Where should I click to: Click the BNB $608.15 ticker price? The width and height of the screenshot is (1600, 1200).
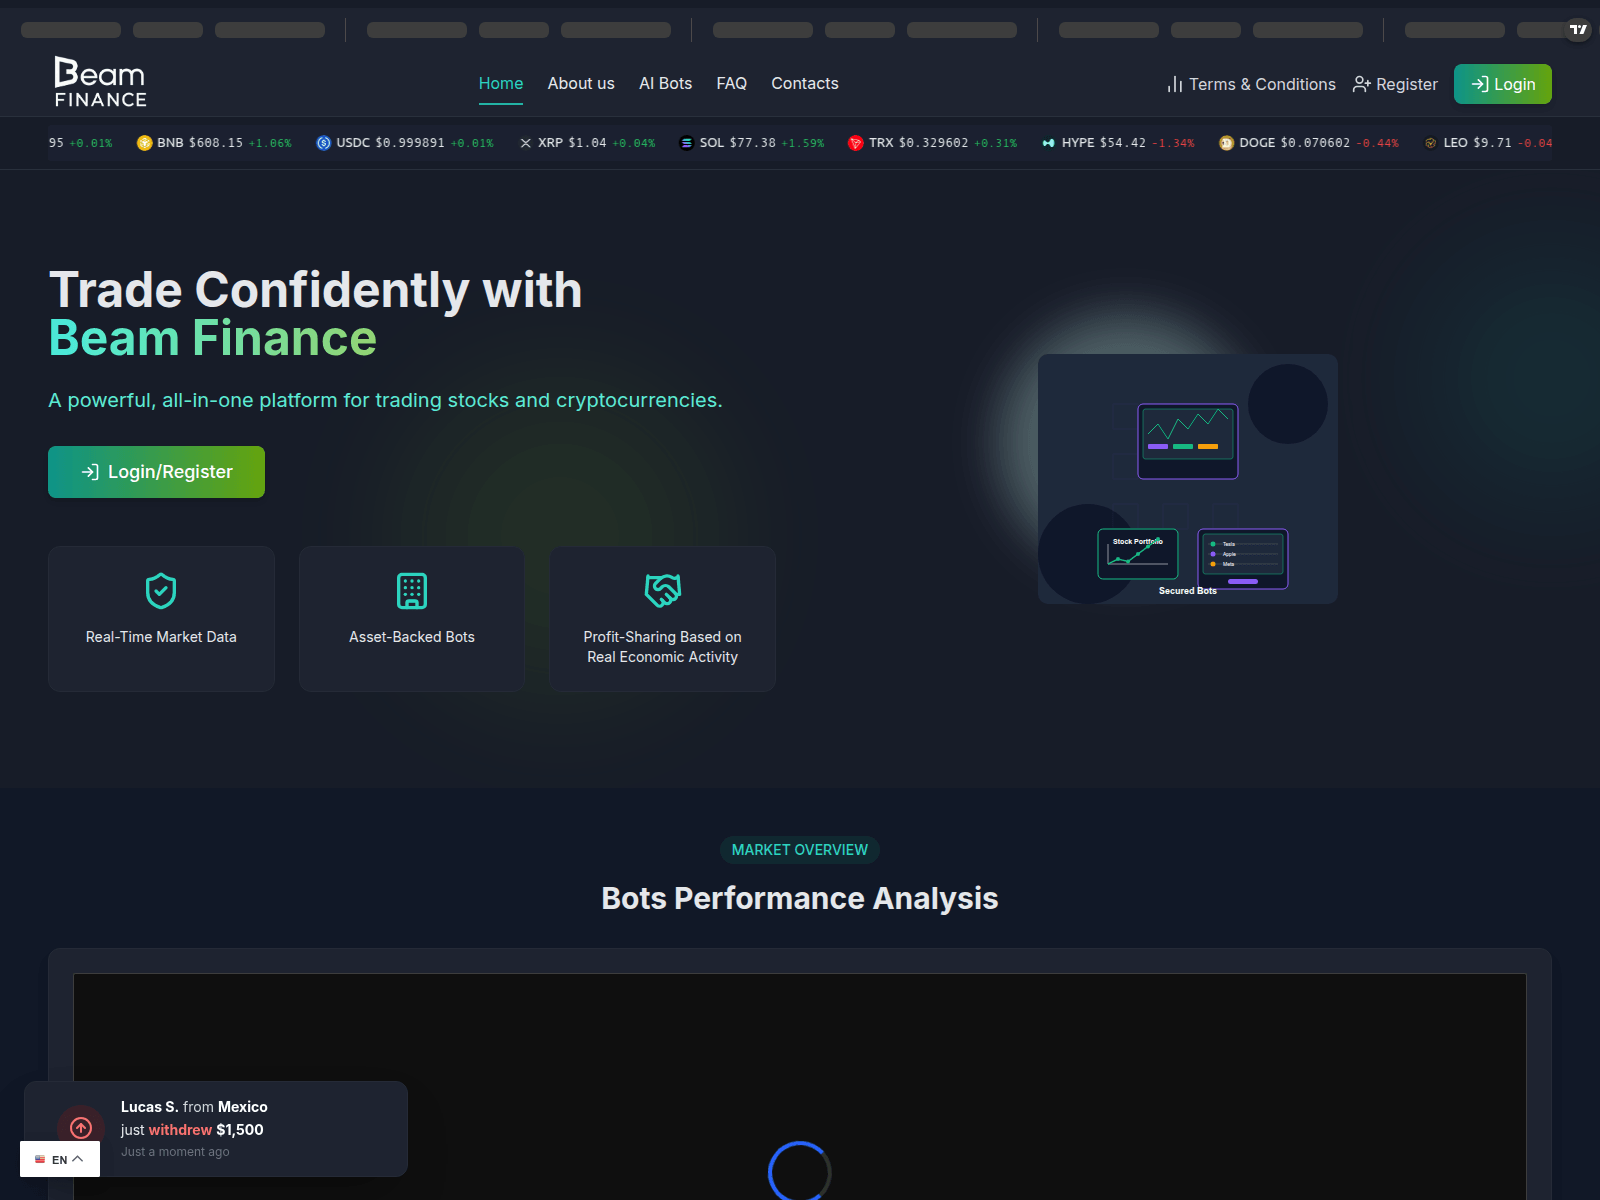(216, 143)
